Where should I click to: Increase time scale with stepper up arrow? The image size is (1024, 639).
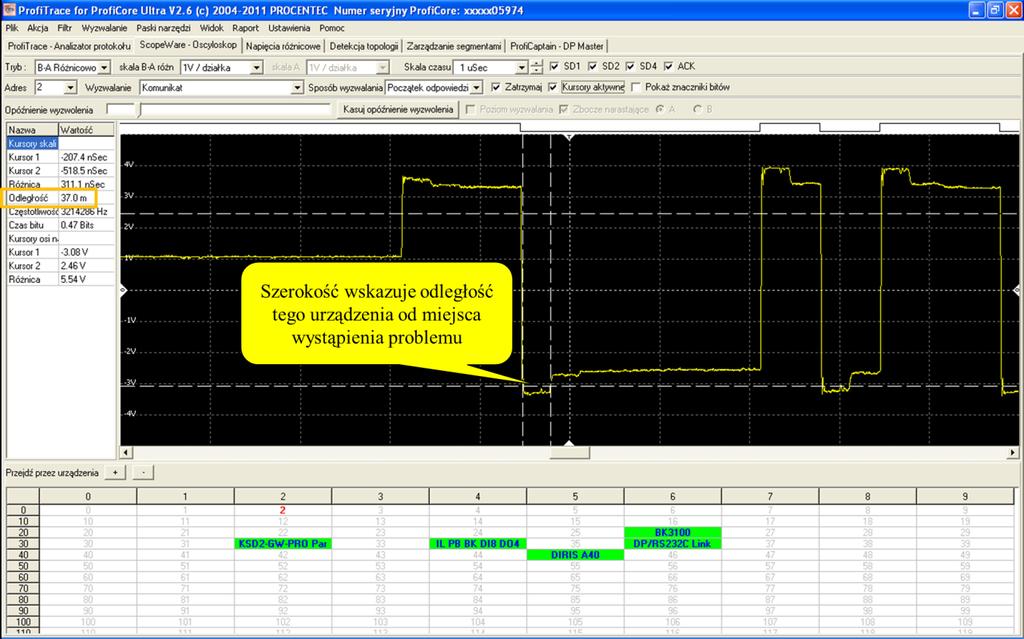click(x=536, y=64)
